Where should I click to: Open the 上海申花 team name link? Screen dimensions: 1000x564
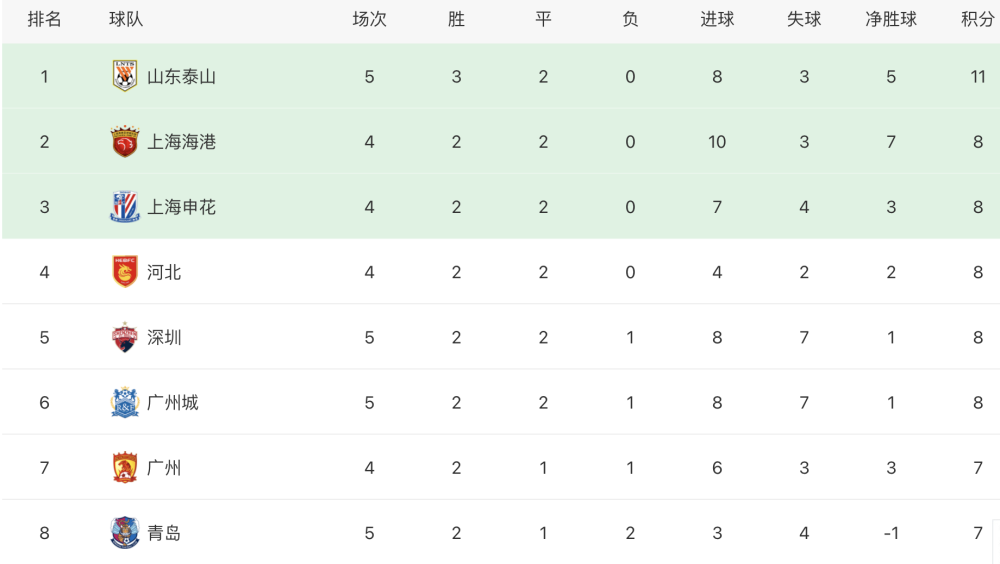(181, 207)
